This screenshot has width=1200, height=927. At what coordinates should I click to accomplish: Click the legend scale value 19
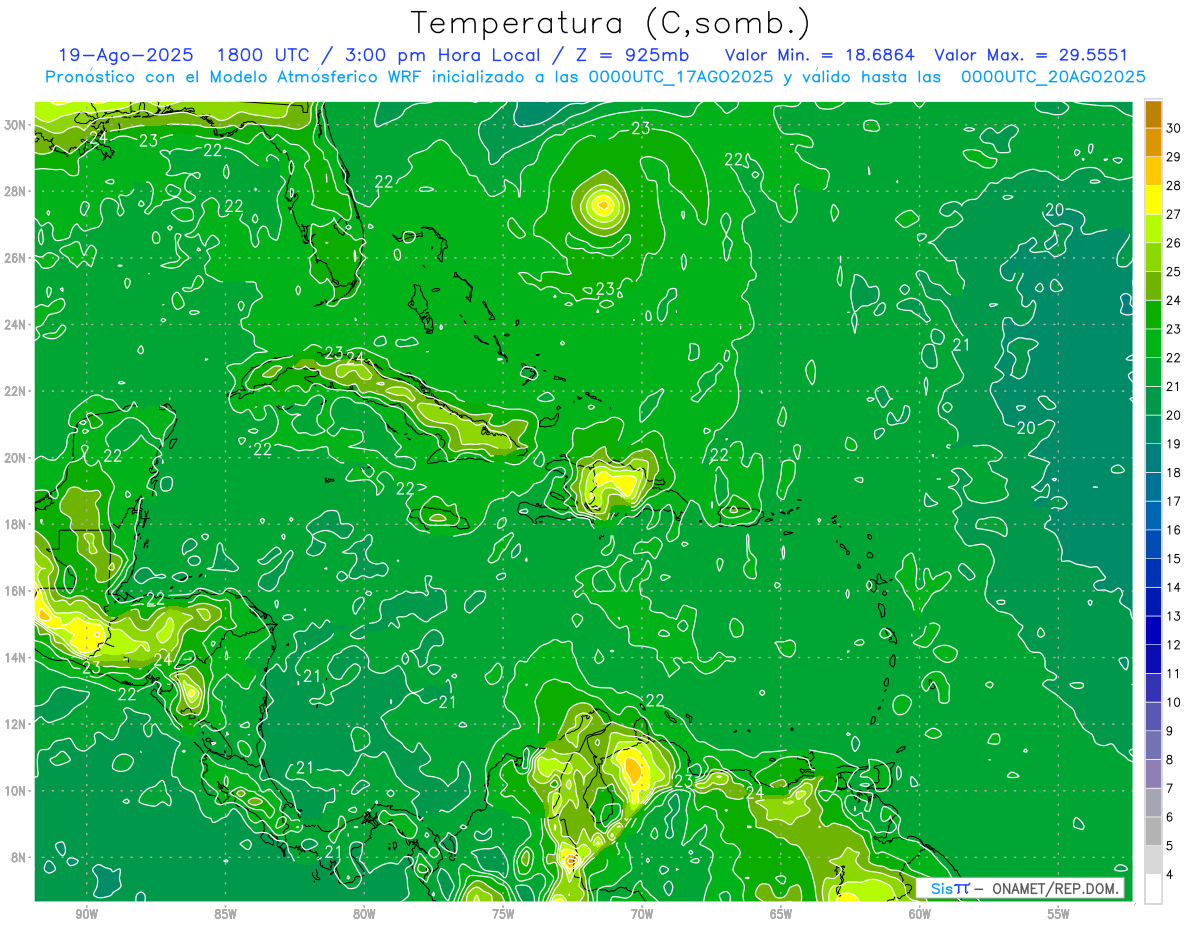tap(1174, 443)
